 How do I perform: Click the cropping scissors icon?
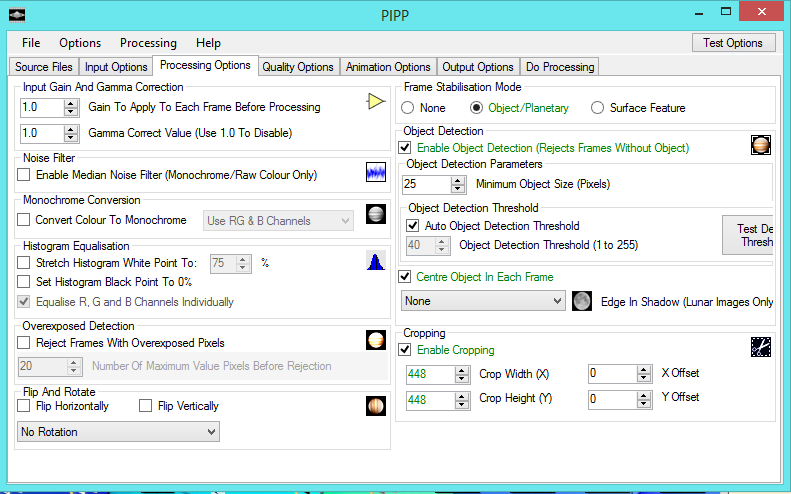[x=761, y=347]
